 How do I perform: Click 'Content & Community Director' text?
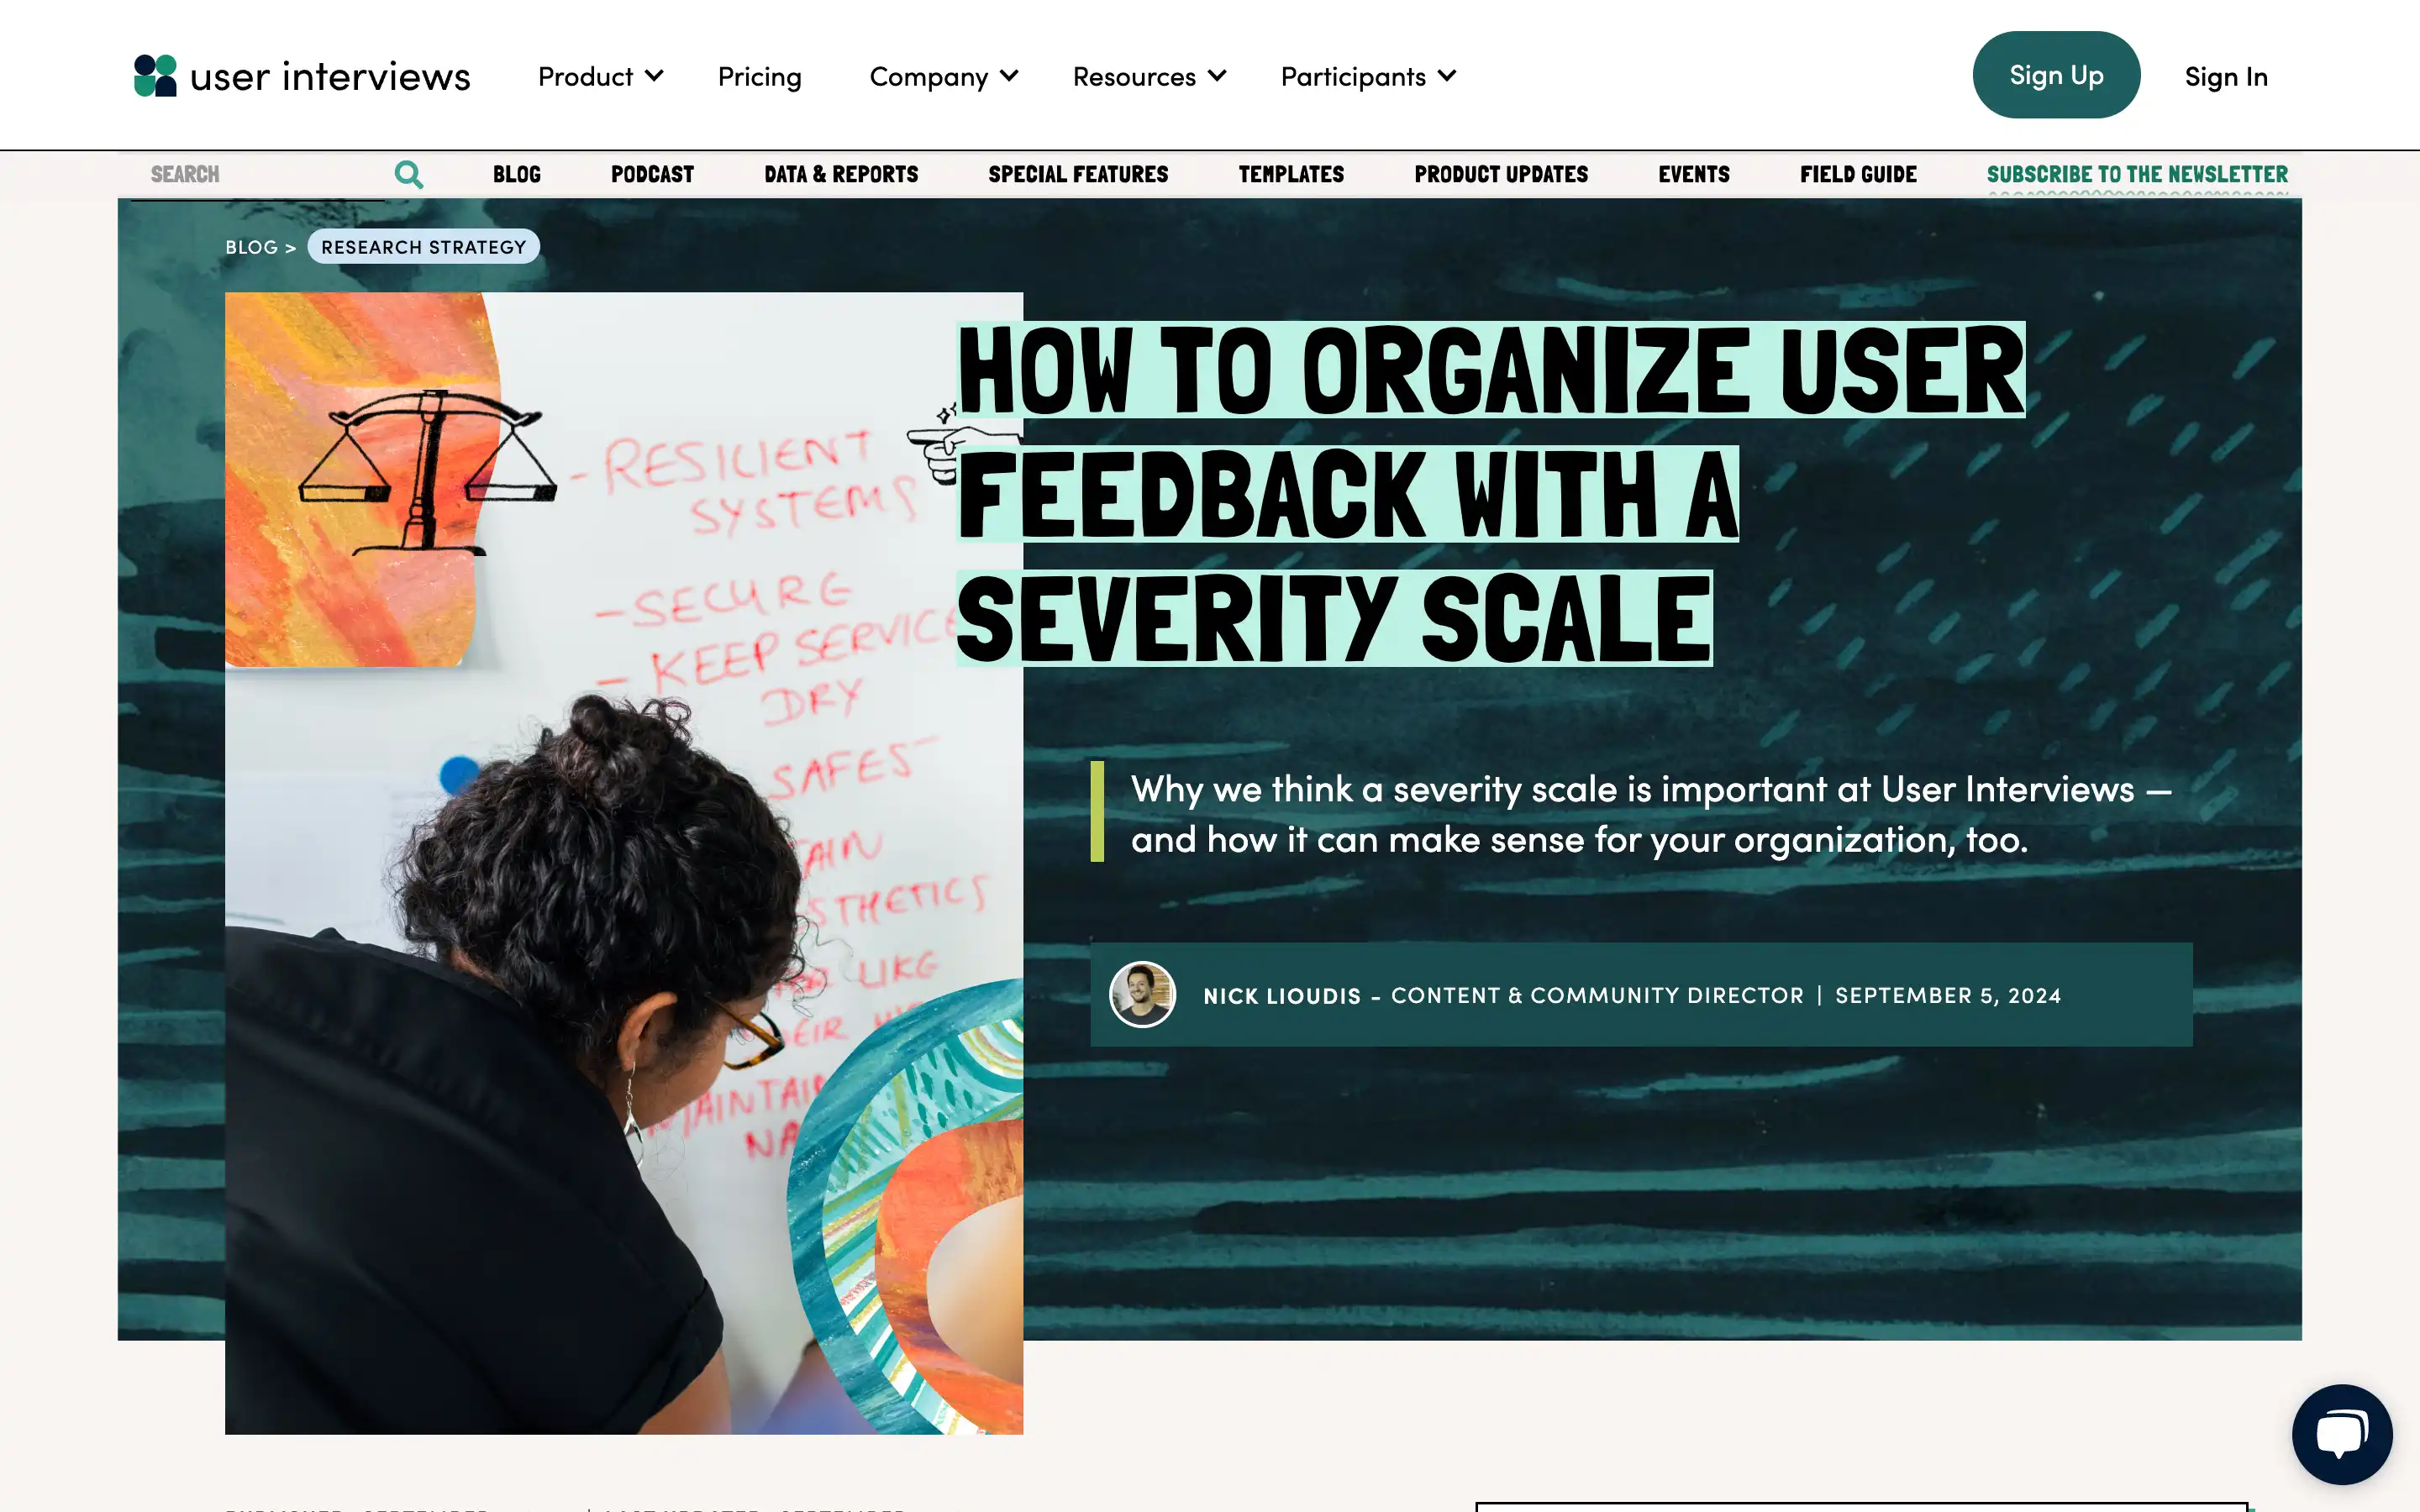[x=1597, y=995]
